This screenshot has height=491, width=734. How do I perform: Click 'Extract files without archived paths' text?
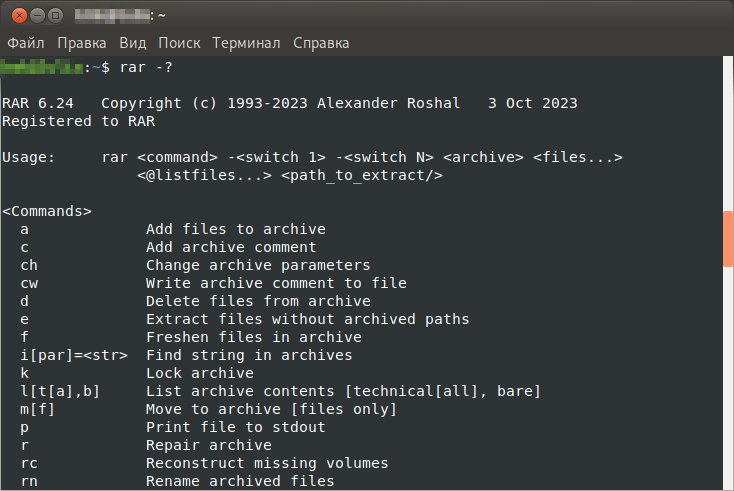point(307,319)
